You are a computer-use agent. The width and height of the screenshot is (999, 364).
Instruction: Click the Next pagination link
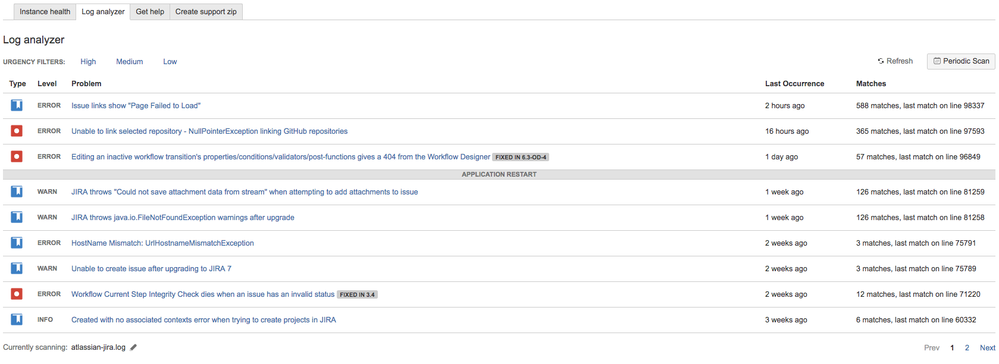[988, 348]
